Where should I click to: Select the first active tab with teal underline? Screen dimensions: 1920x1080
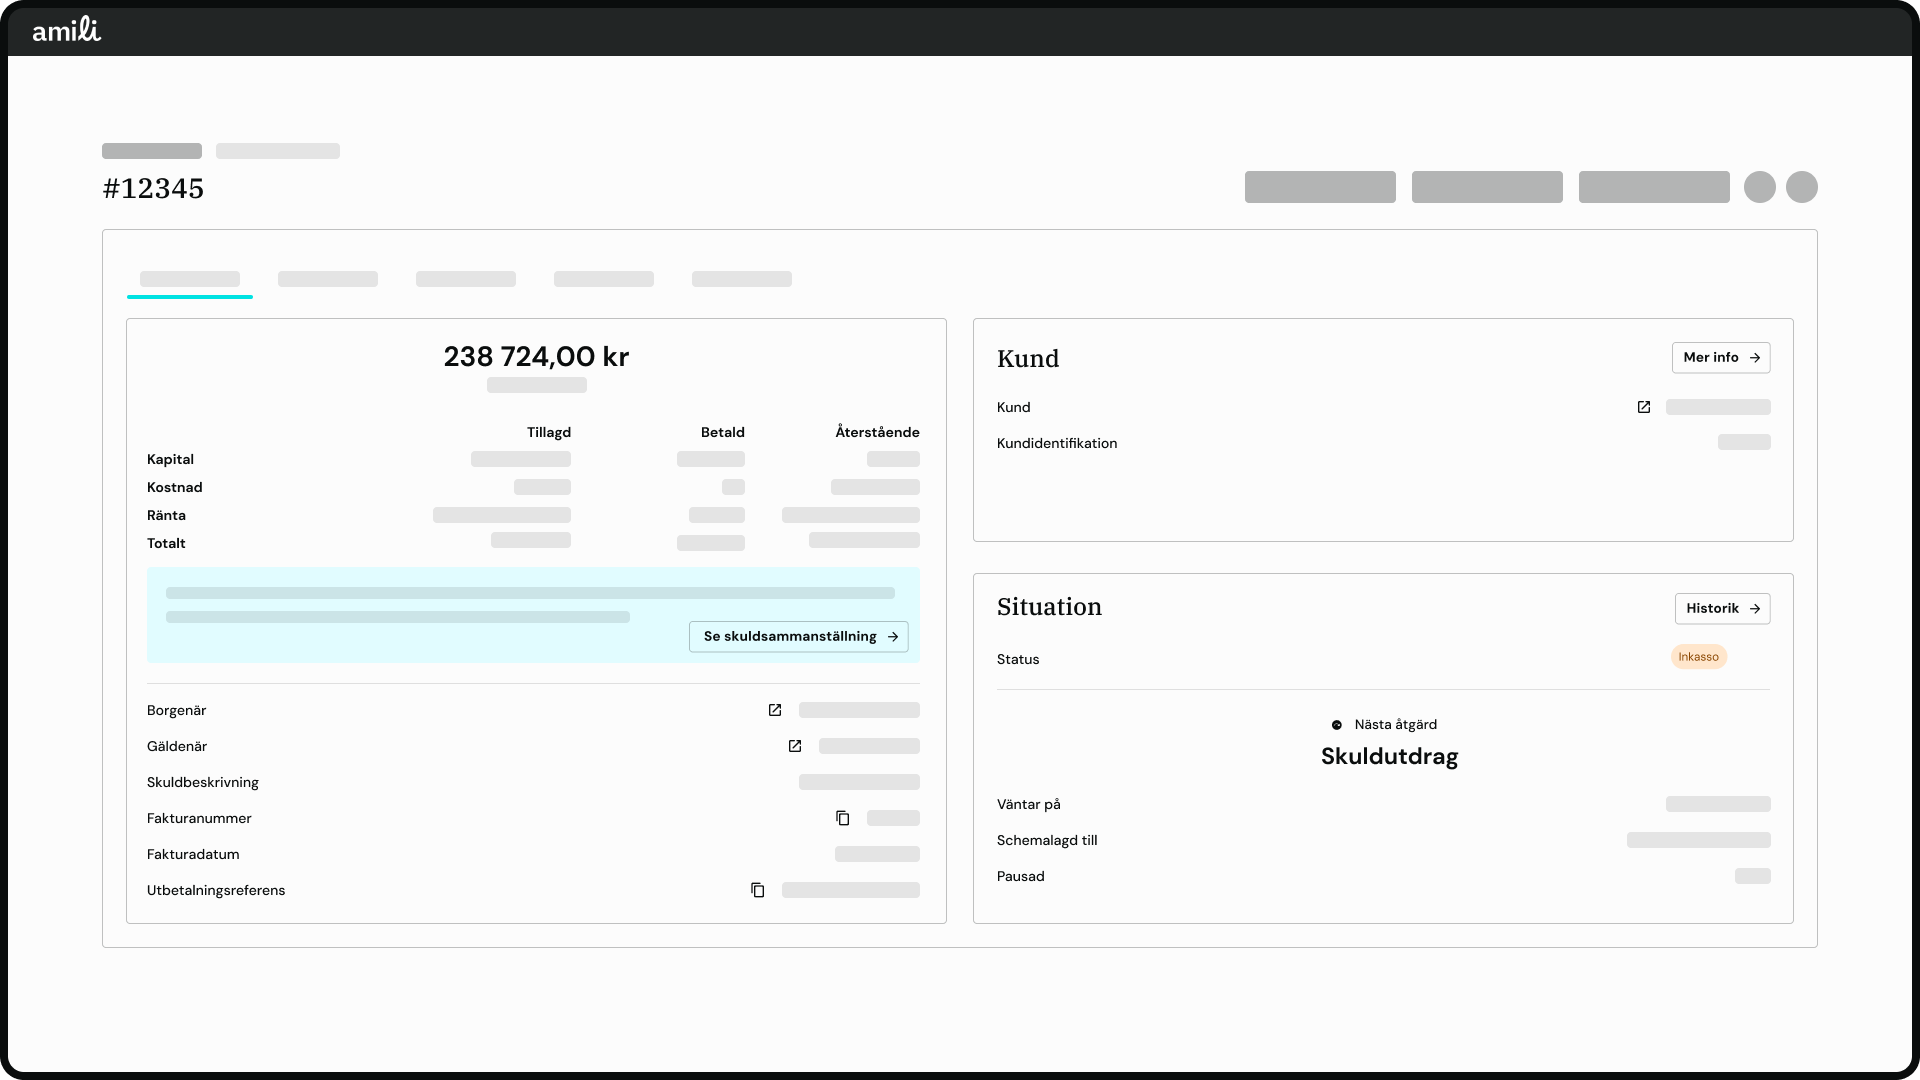coord(190,280)
